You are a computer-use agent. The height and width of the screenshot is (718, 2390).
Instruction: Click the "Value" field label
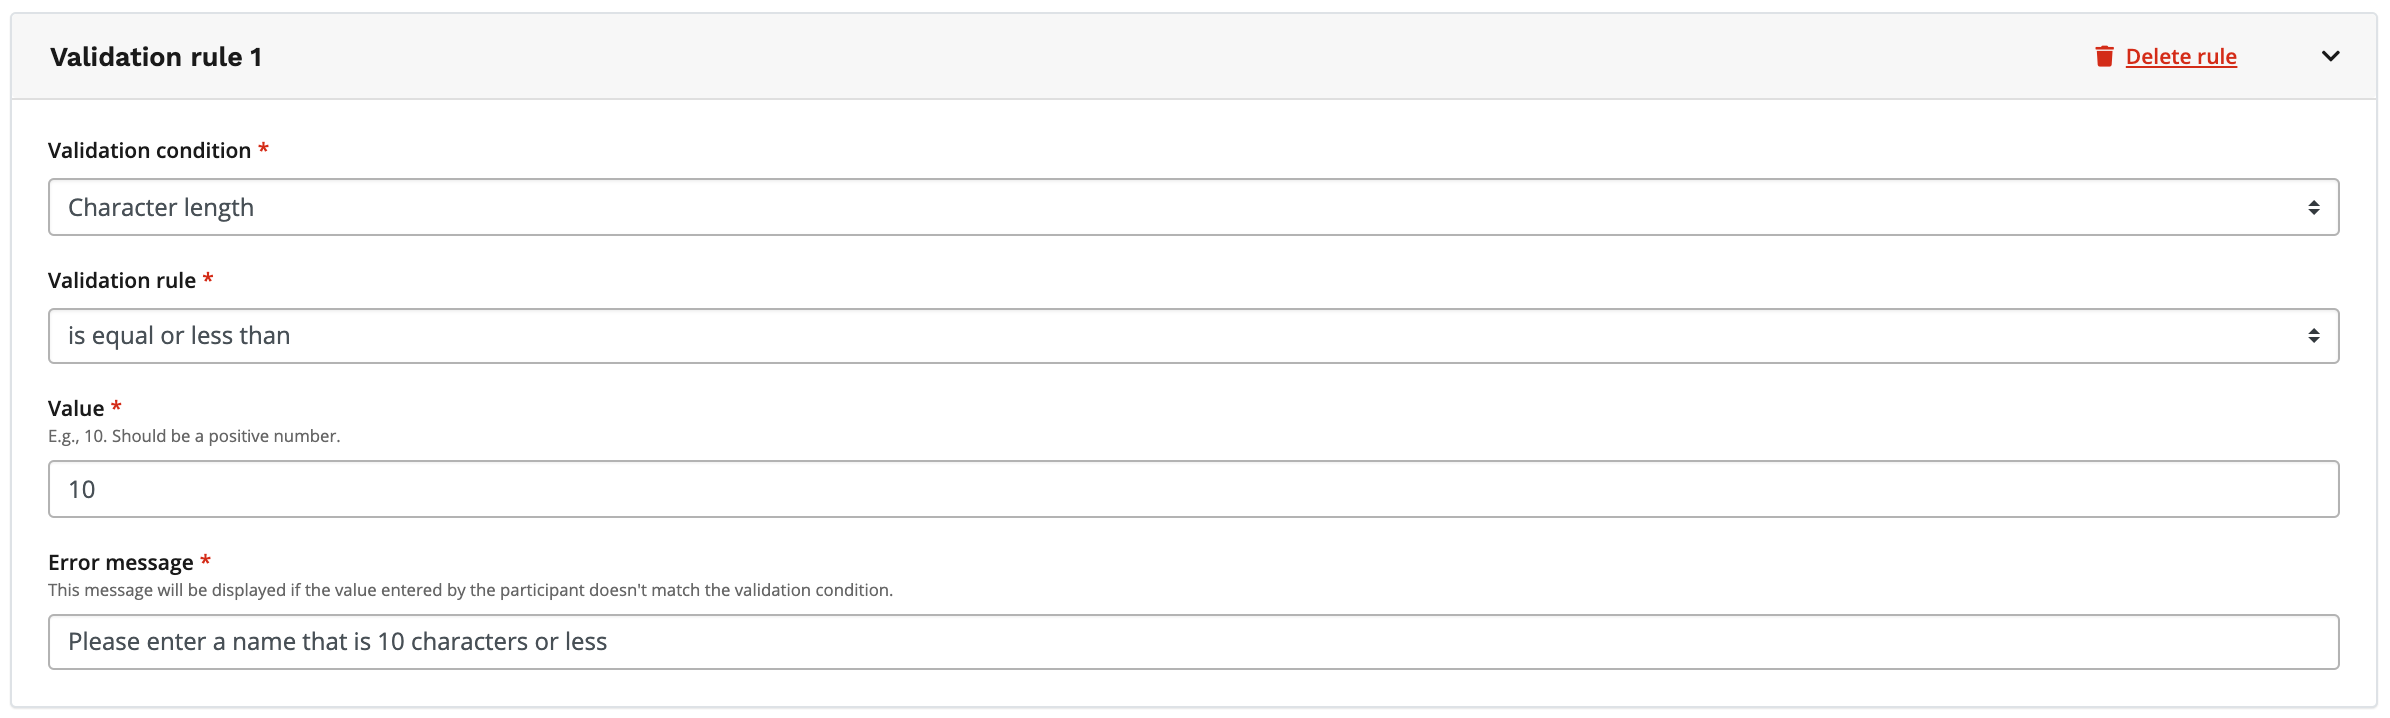[76, 409]
